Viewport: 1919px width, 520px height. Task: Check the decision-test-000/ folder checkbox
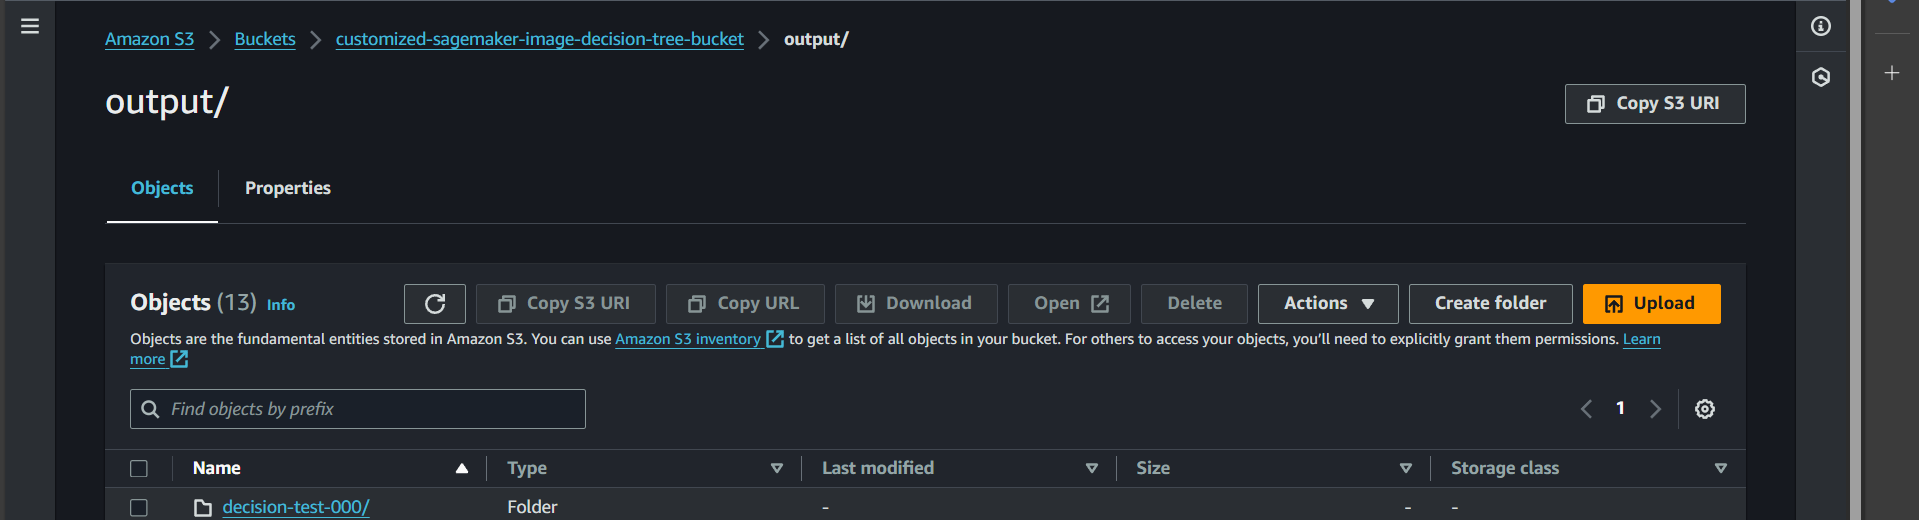coord(139,507)
